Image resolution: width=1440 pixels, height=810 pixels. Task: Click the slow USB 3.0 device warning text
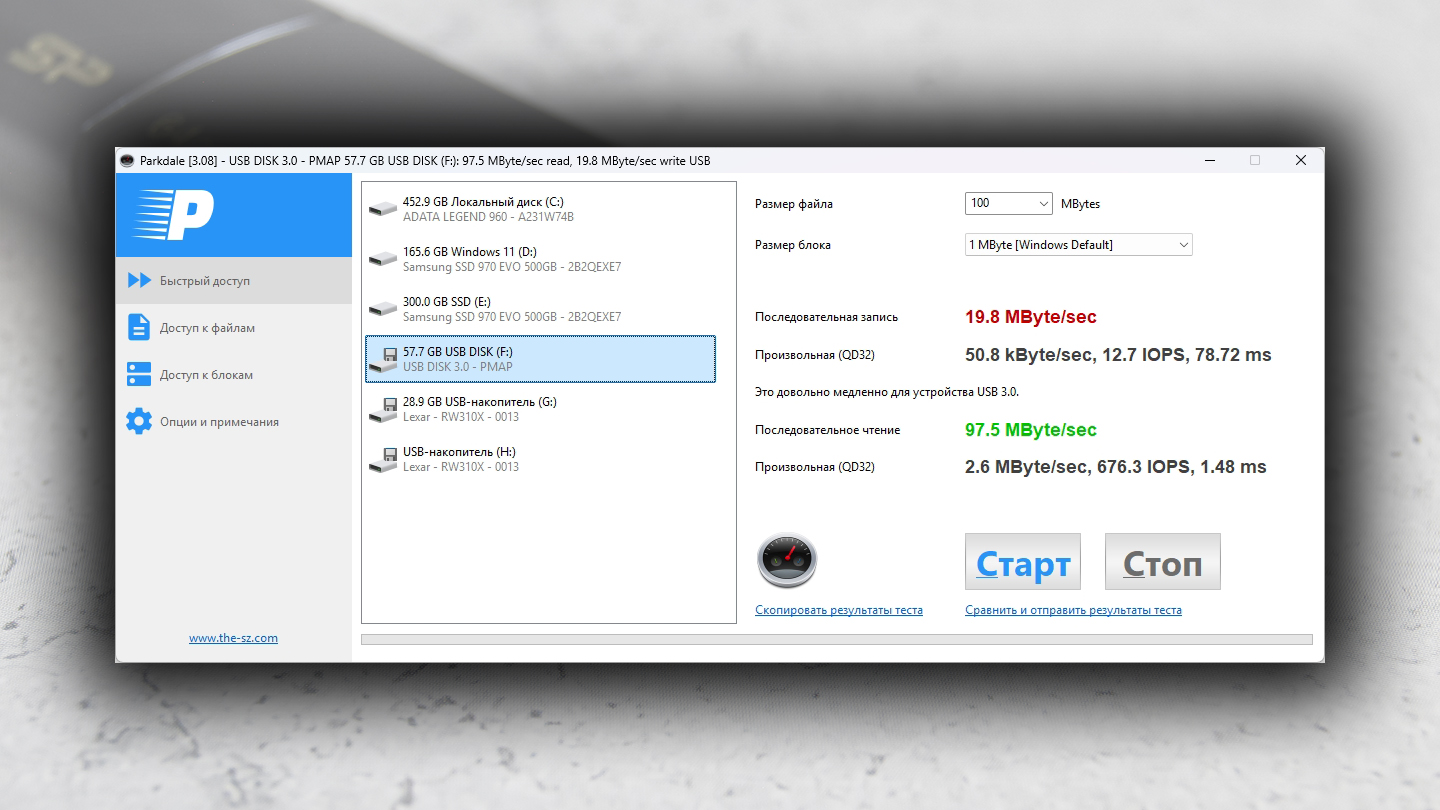point(887,392)
